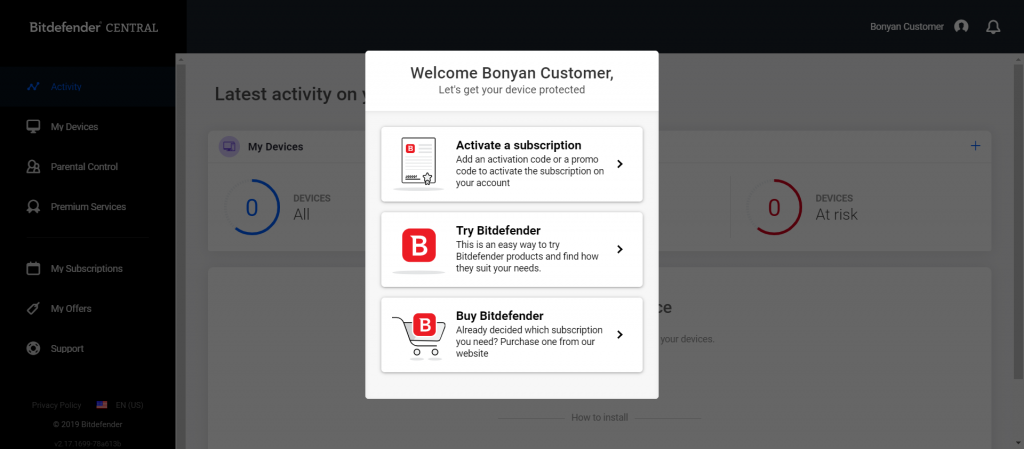Click the plus icon to add device
Viewport: 1024px width, 449px height.
click(x=975, y=146)
